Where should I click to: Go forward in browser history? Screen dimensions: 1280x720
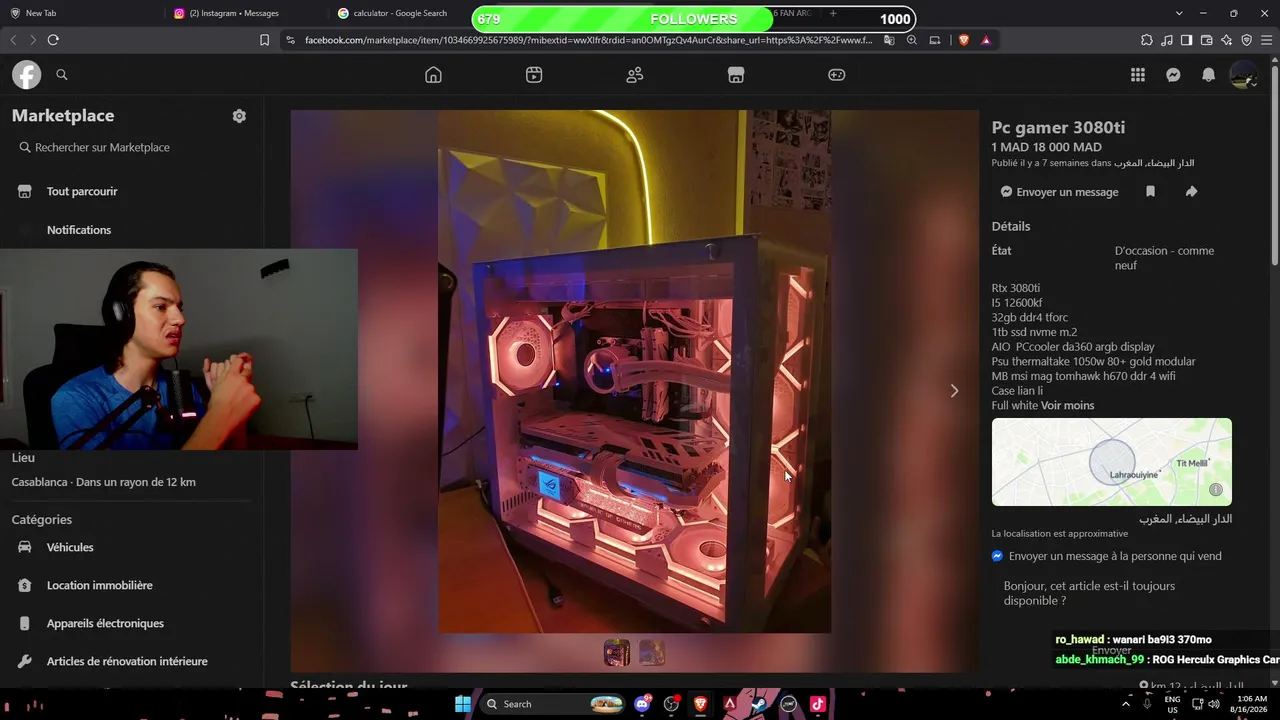(x=33, y=40)
